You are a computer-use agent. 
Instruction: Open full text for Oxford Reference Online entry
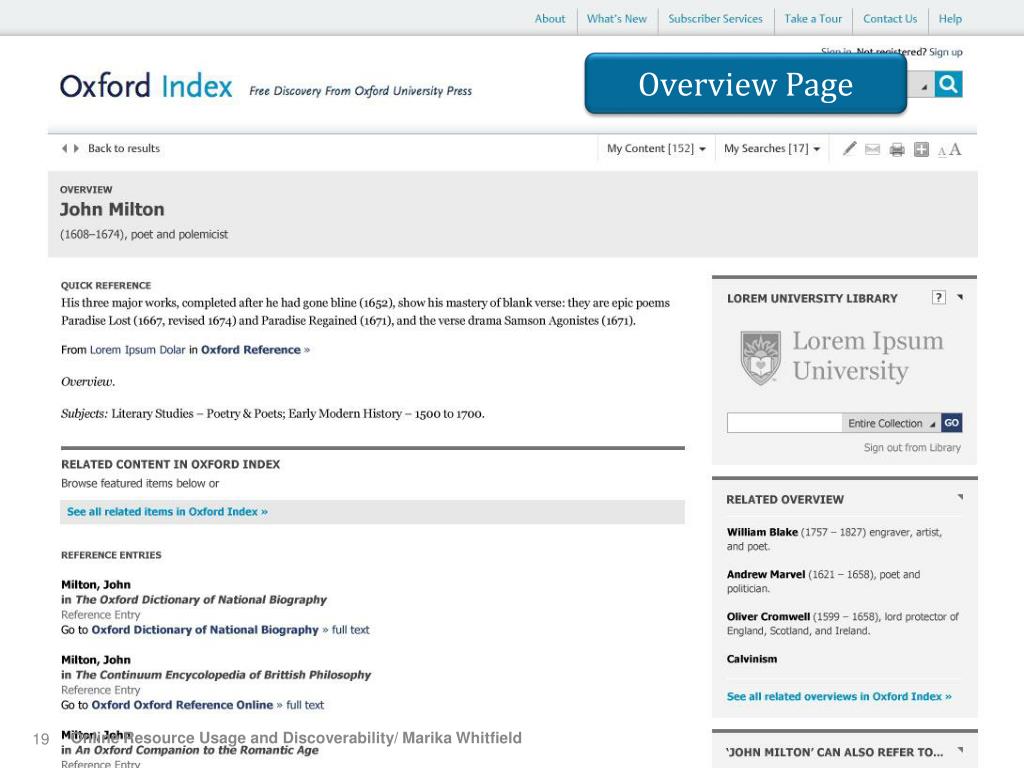(305, 705)
